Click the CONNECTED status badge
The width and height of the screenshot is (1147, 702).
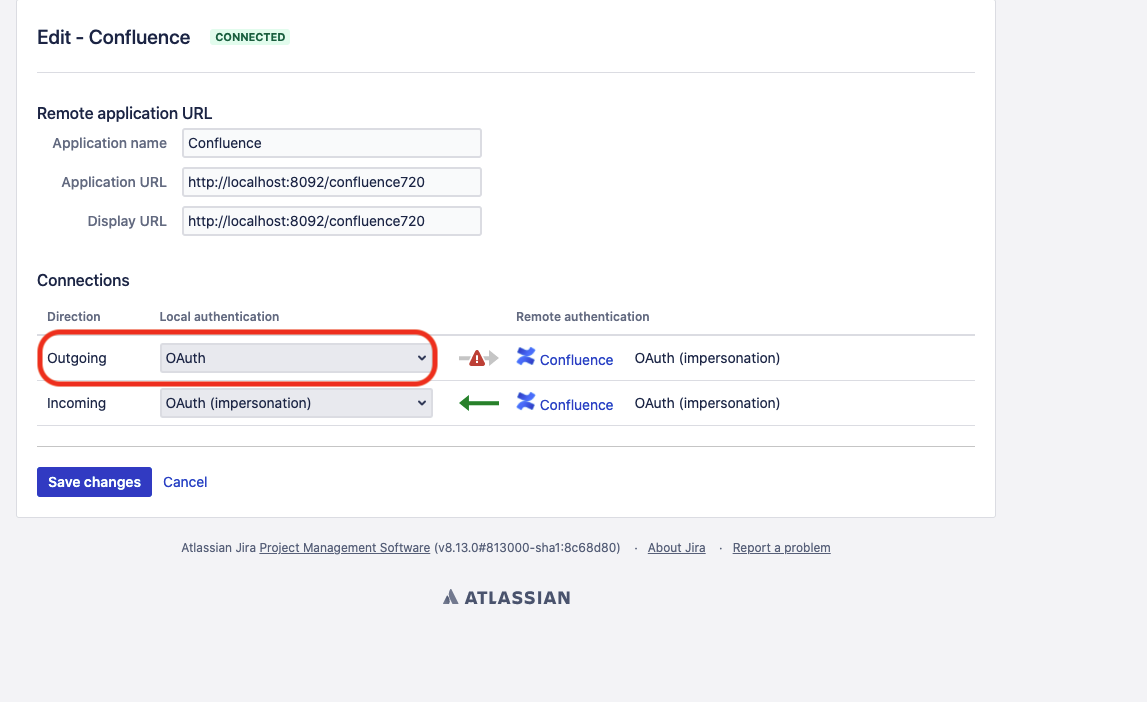[x=250, y=37]
